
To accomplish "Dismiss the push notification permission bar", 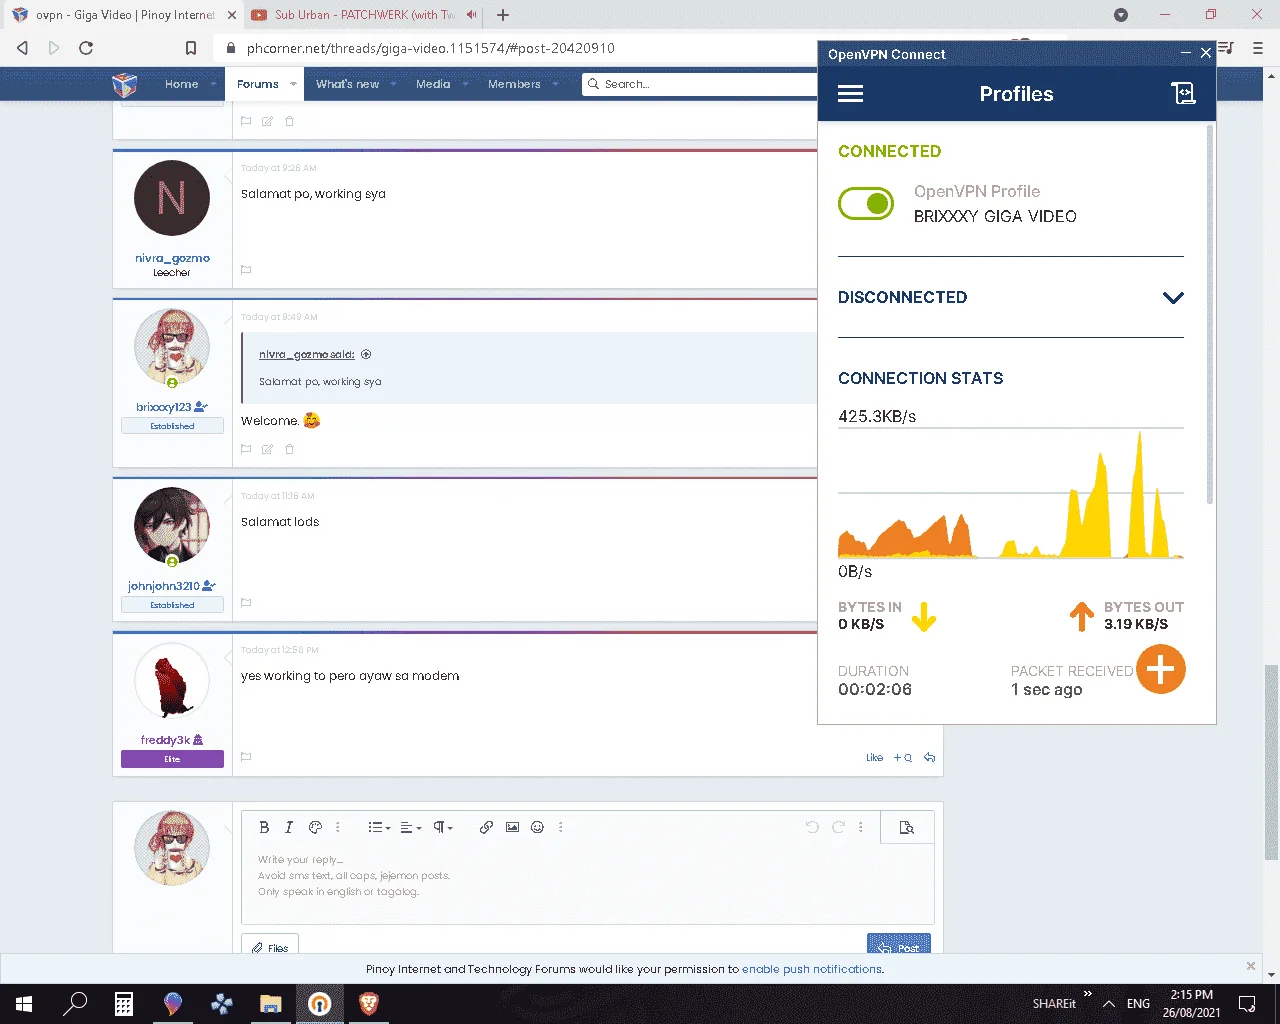I will [x=1250, y=966].
